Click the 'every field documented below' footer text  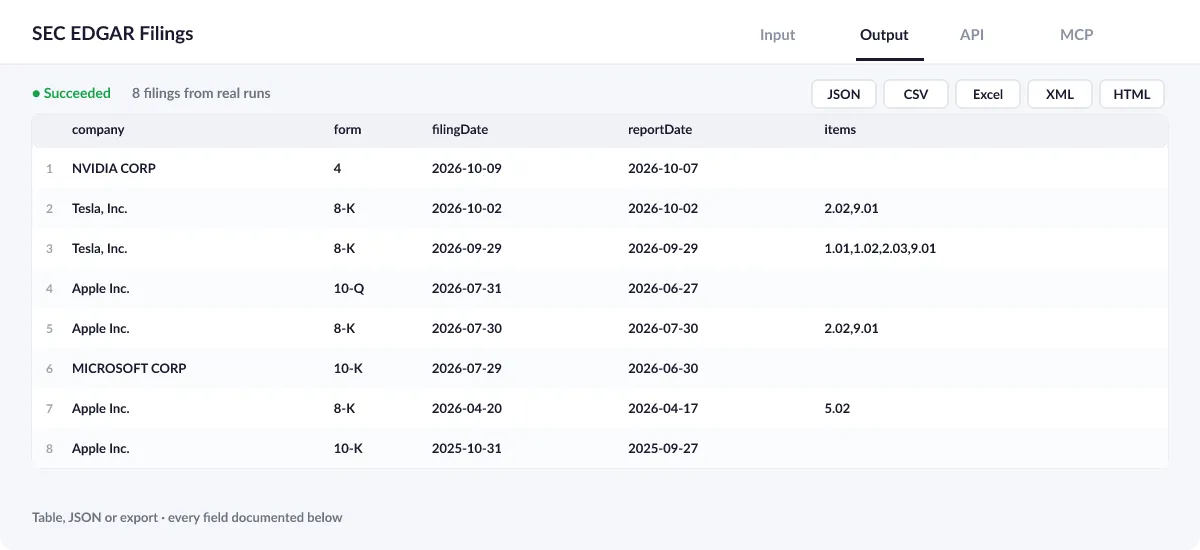[255, 517]
